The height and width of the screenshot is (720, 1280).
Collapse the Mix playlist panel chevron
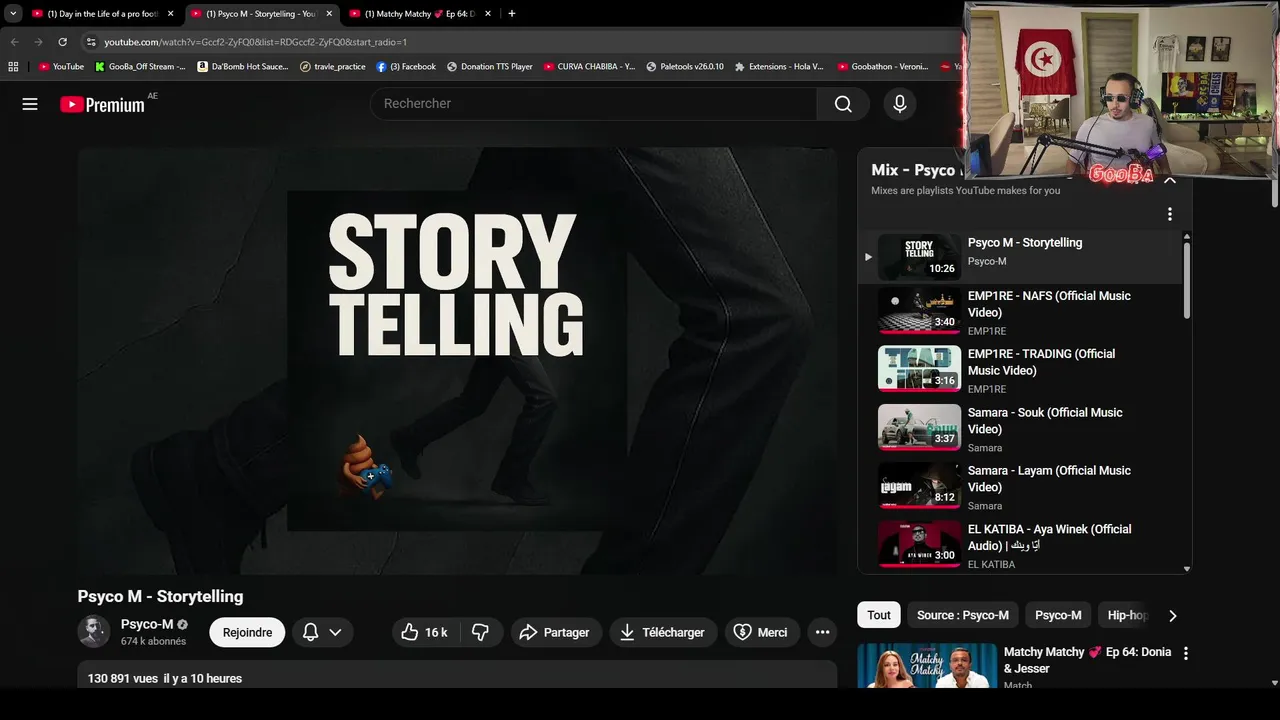point(1169,180)
